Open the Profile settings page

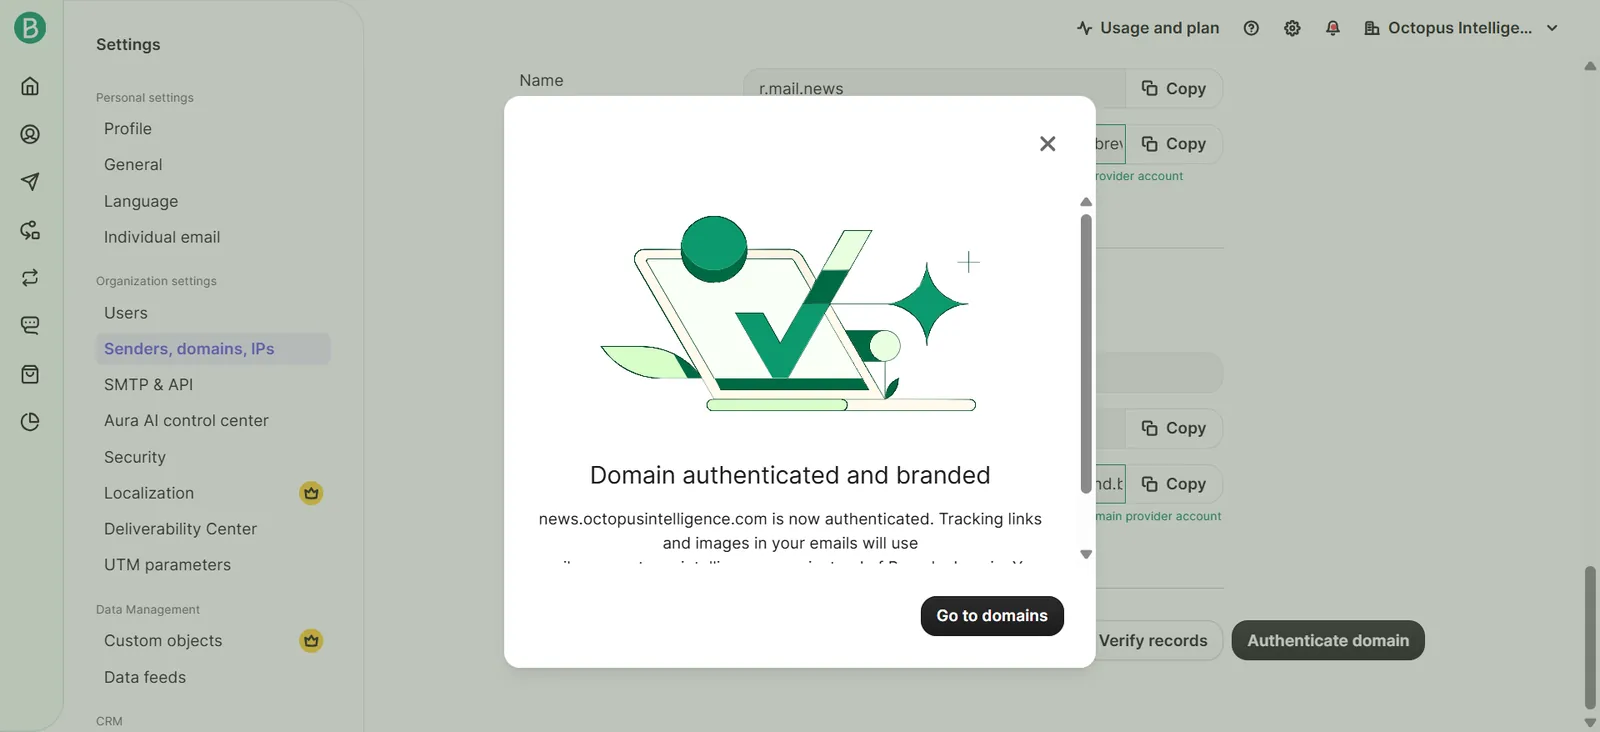coord(128,129)
